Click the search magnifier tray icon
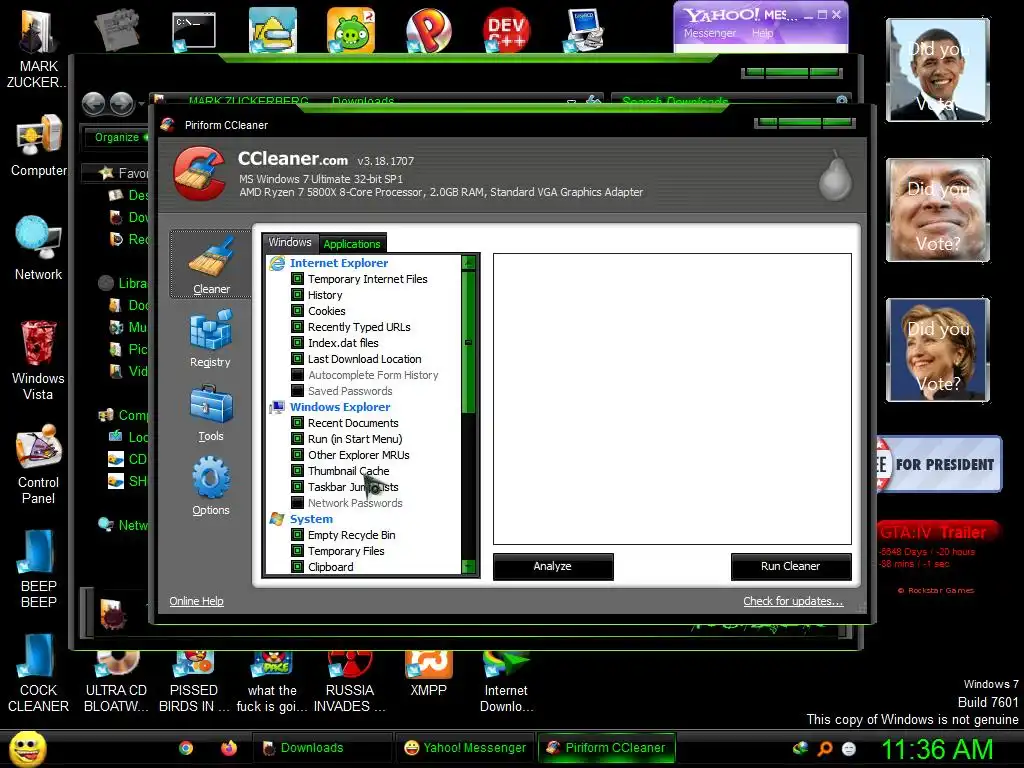Screen dimensions: 1024x768 coord(825,748)
